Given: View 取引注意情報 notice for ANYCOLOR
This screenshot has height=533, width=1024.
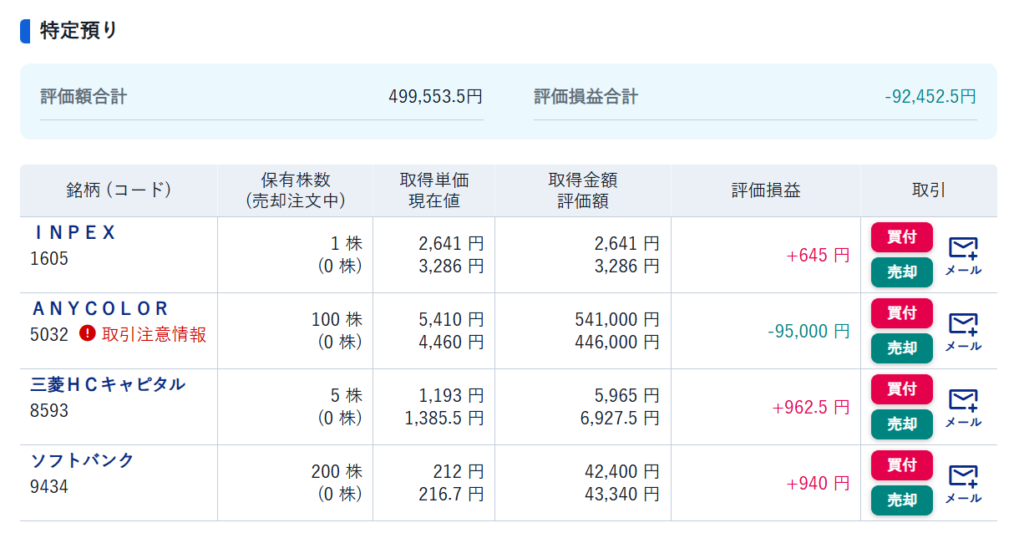Looking at the screenshot, I should pos(155,334).
